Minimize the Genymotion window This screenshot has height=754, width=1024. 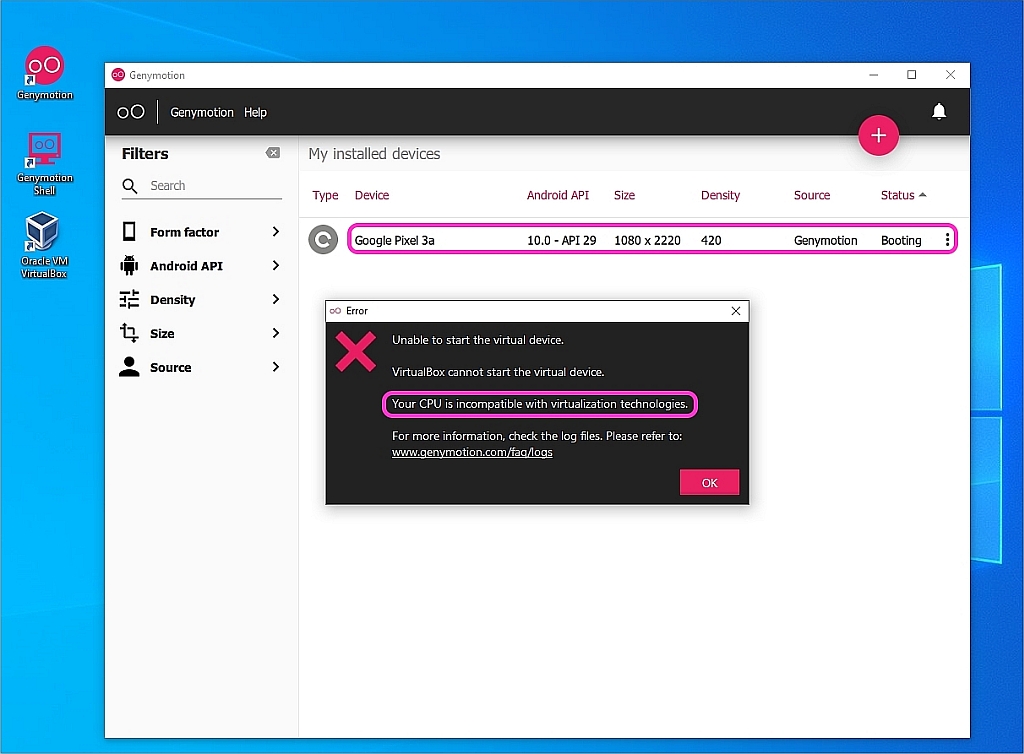874,75
